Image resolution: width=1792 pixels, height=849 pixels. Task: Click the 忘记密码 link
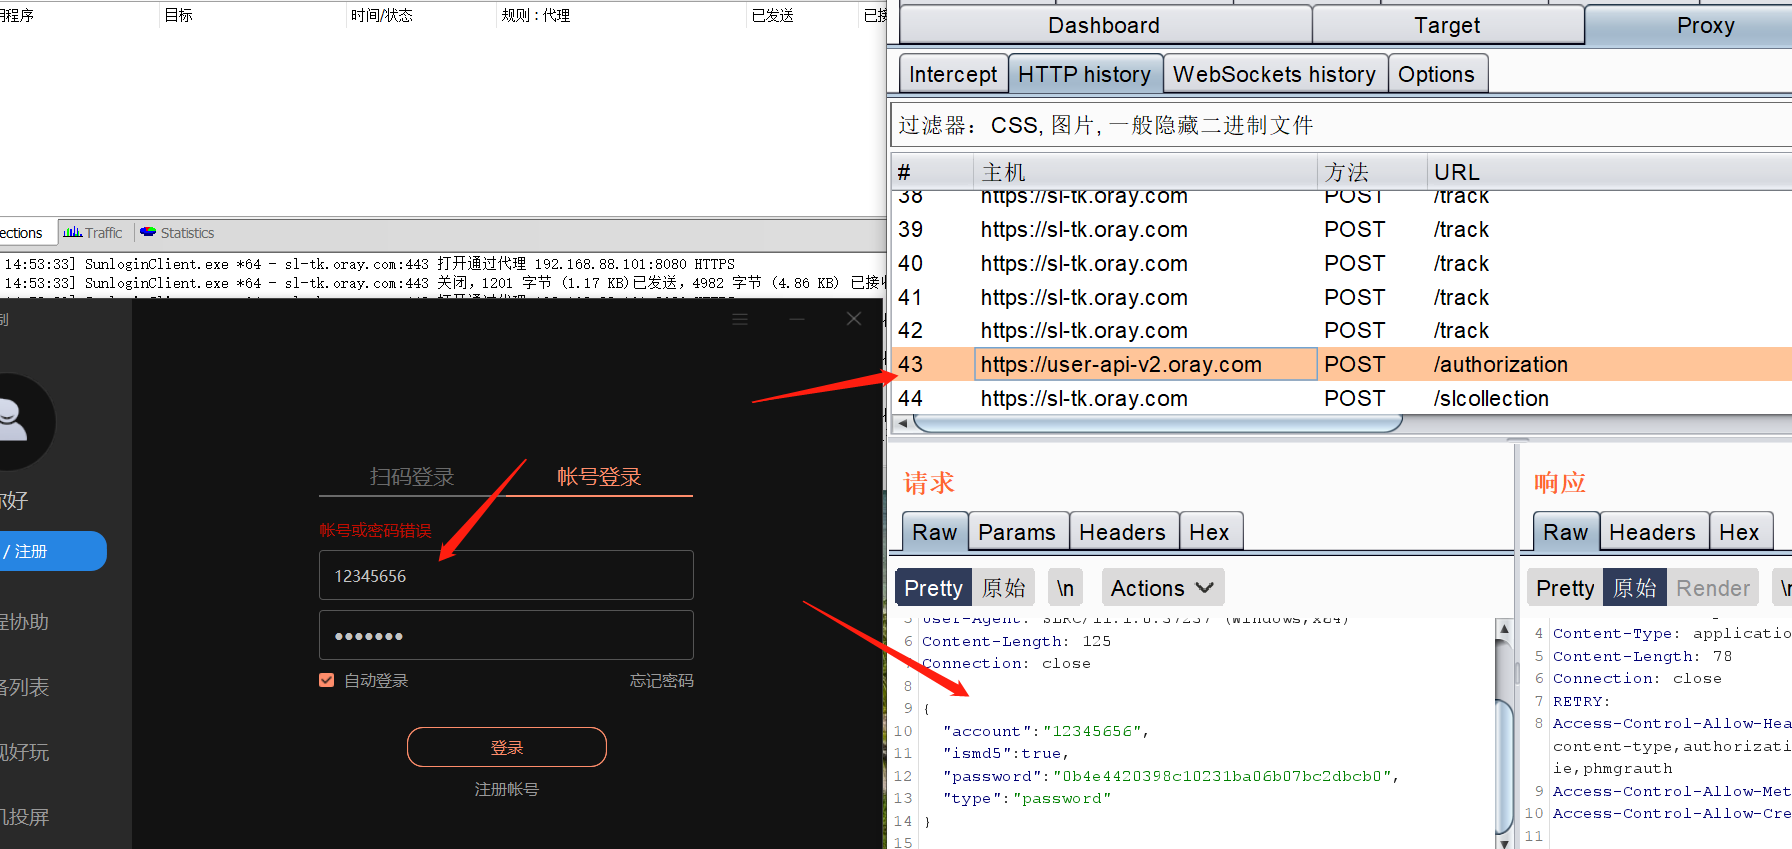point(661,680)
